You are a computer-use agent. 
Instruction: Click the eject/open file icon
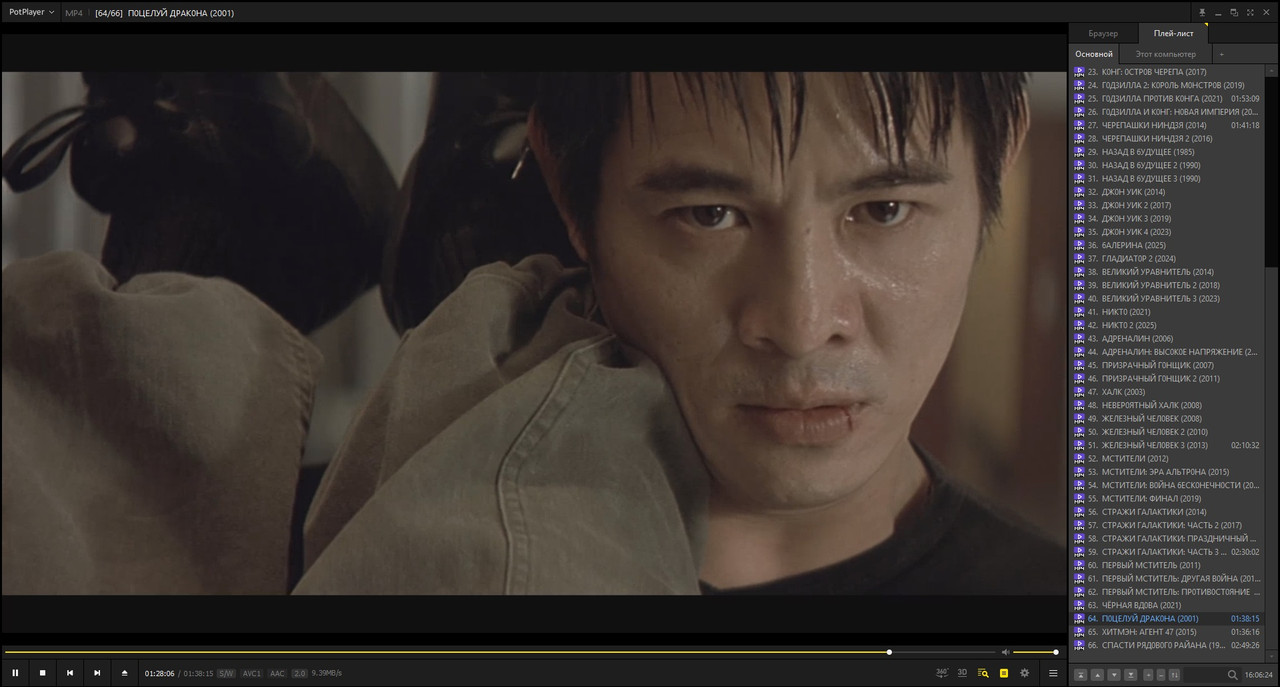pyautogui.click(x=124, y=673)
